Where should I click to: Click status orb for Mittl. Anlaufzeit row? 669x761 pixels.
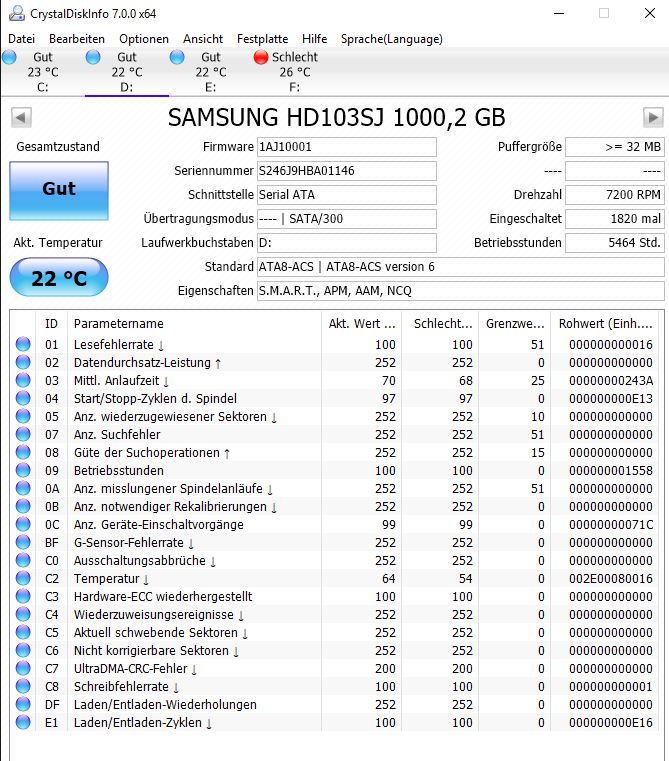23,380
